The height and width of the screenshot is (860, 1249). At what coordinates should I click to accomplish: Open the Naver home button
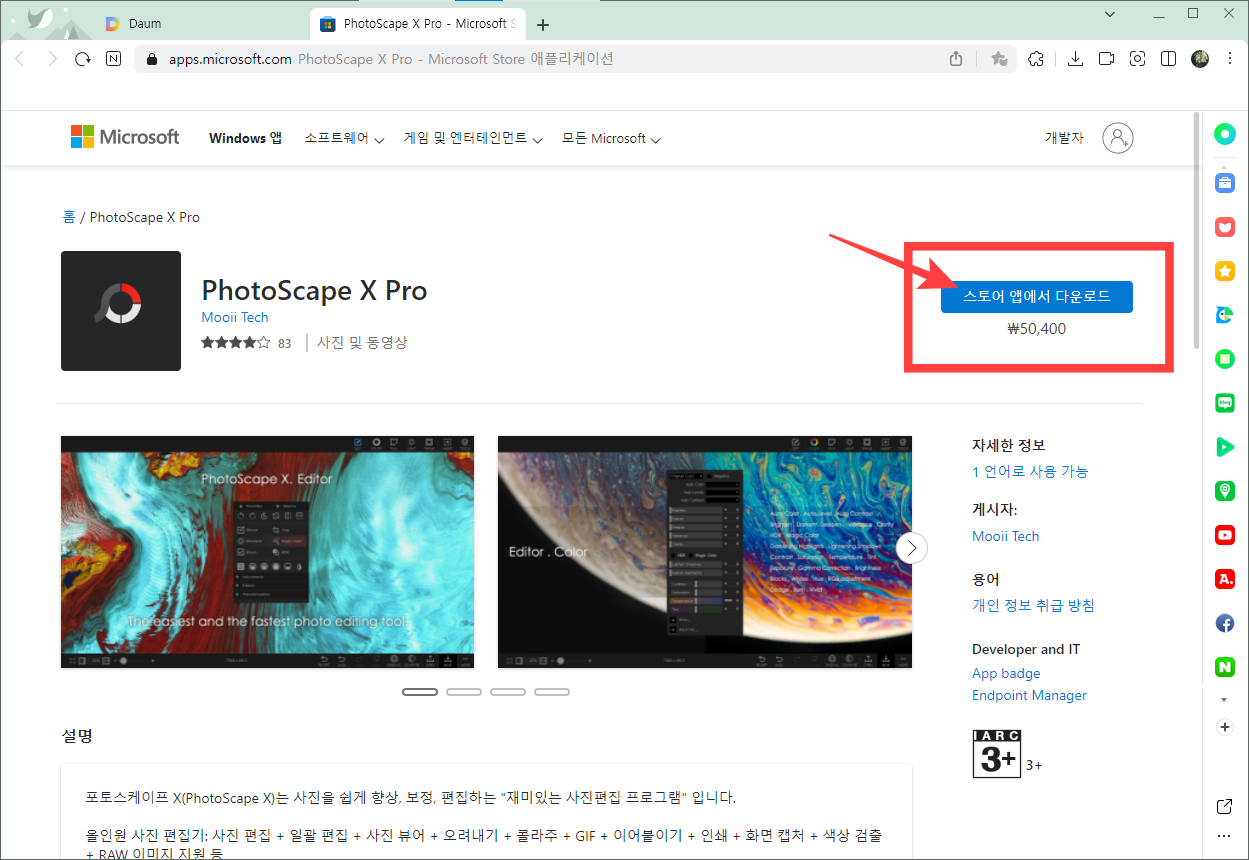[113, 59]
